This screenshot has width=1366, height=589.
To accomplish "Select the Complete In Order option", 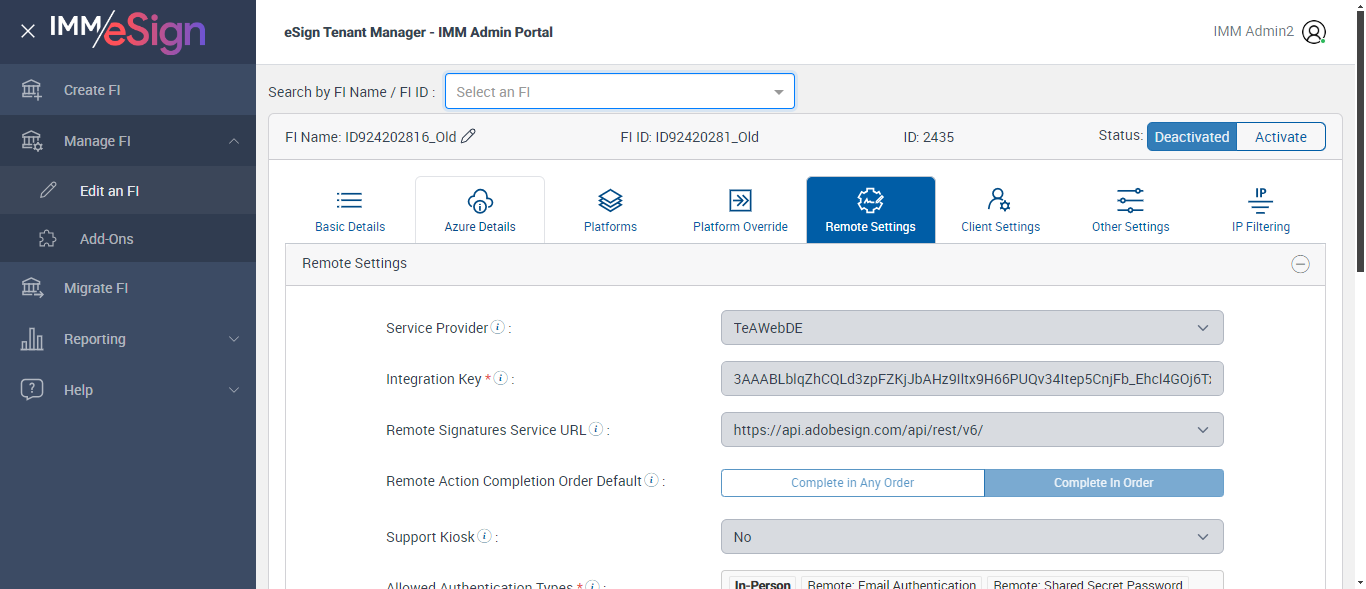I will (1103, 483).
